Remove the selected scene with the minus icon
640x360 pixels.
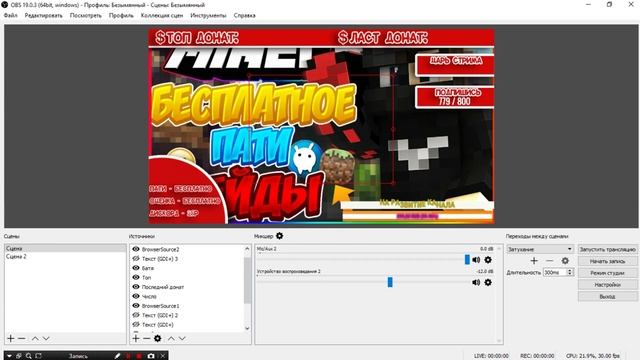22,338
